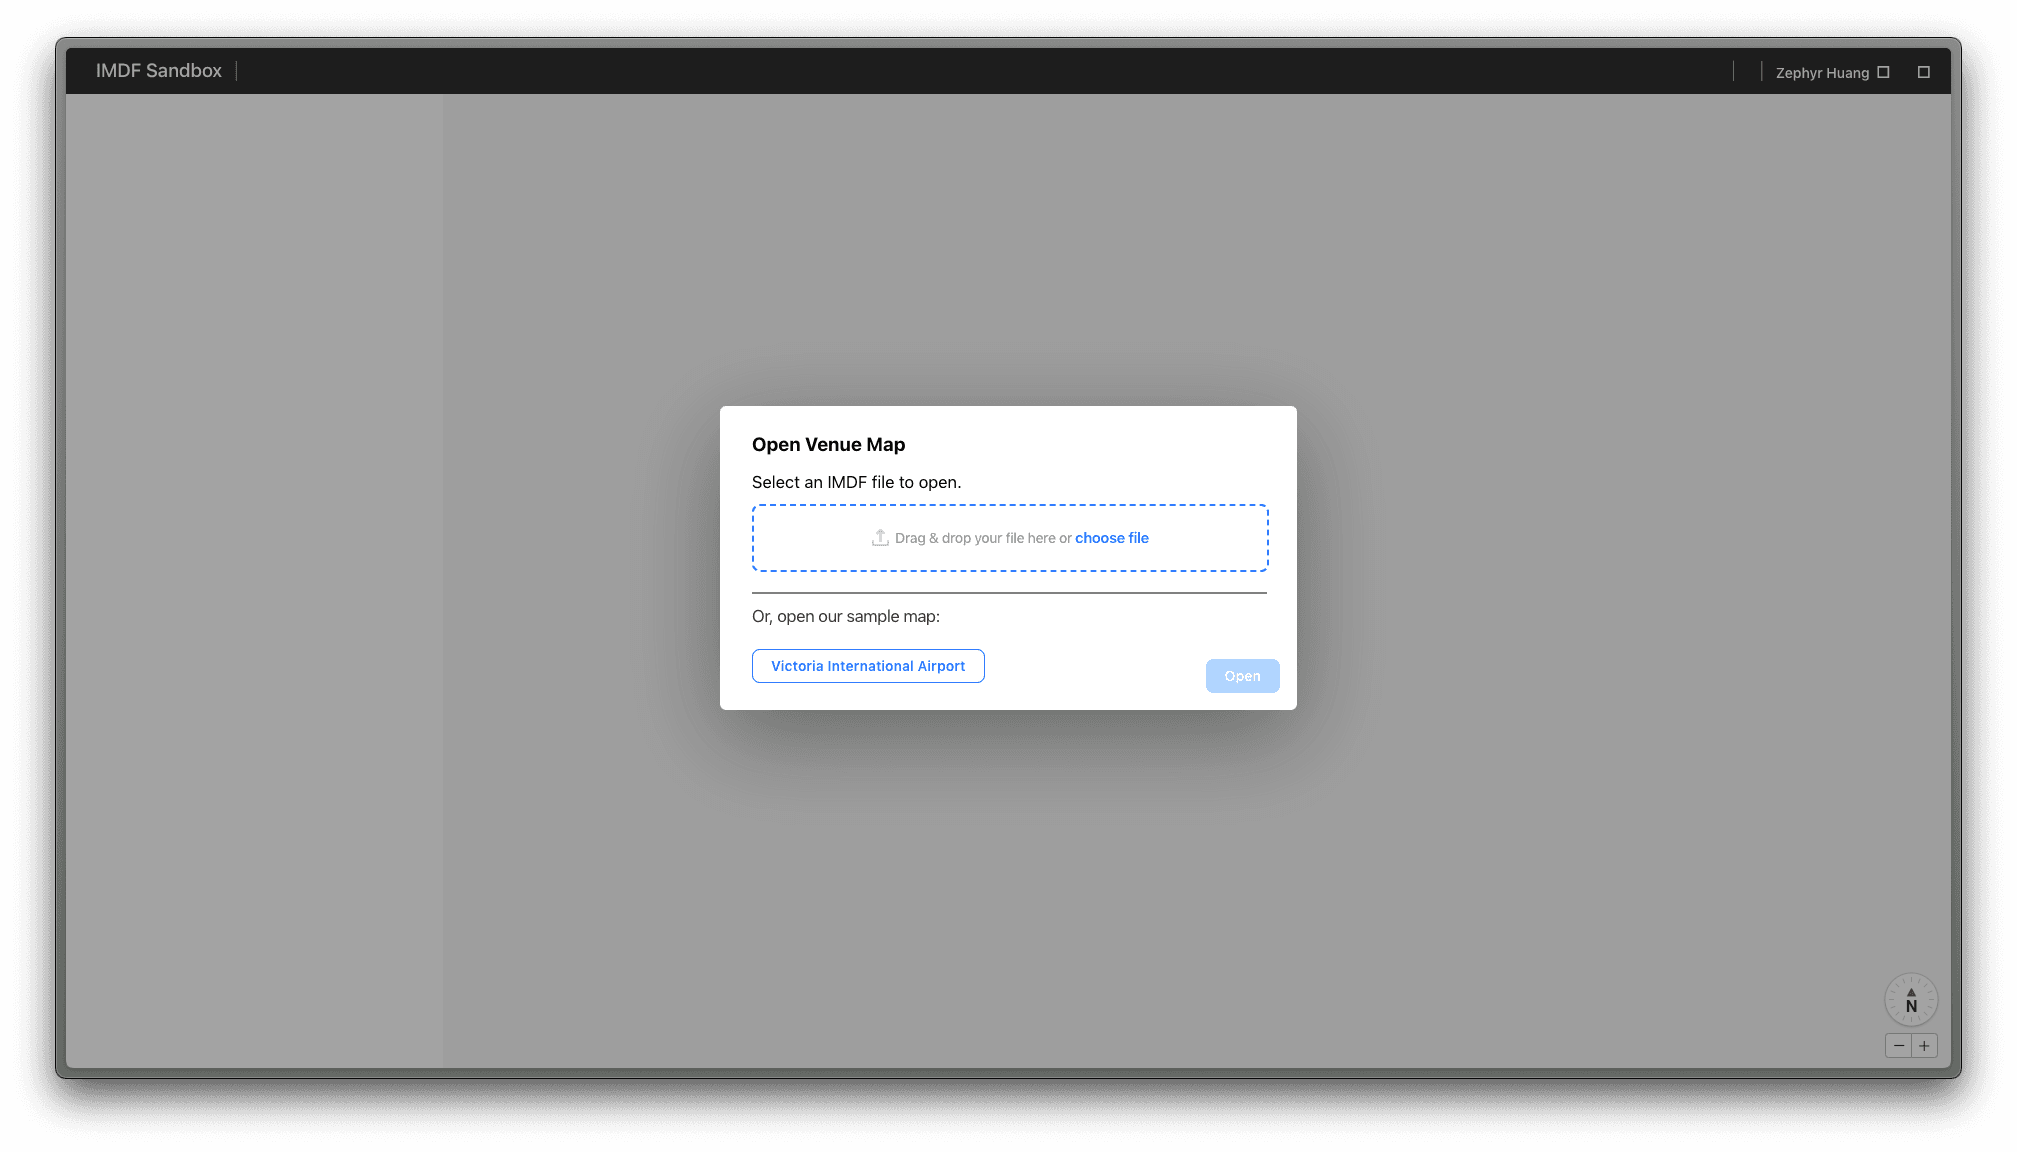Viewport: 2017px width, 1152px height.
Task: Open the Zephyr Huang account menu
Action: point(1822,73)
